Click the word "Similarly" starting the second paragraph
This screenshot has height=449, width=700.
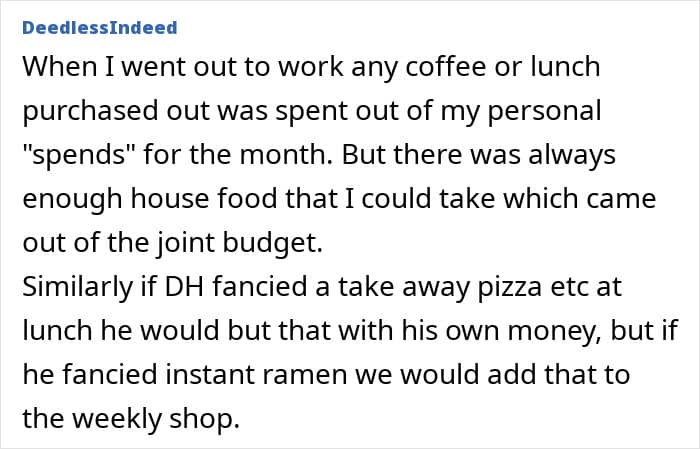(x=77, y=288)
